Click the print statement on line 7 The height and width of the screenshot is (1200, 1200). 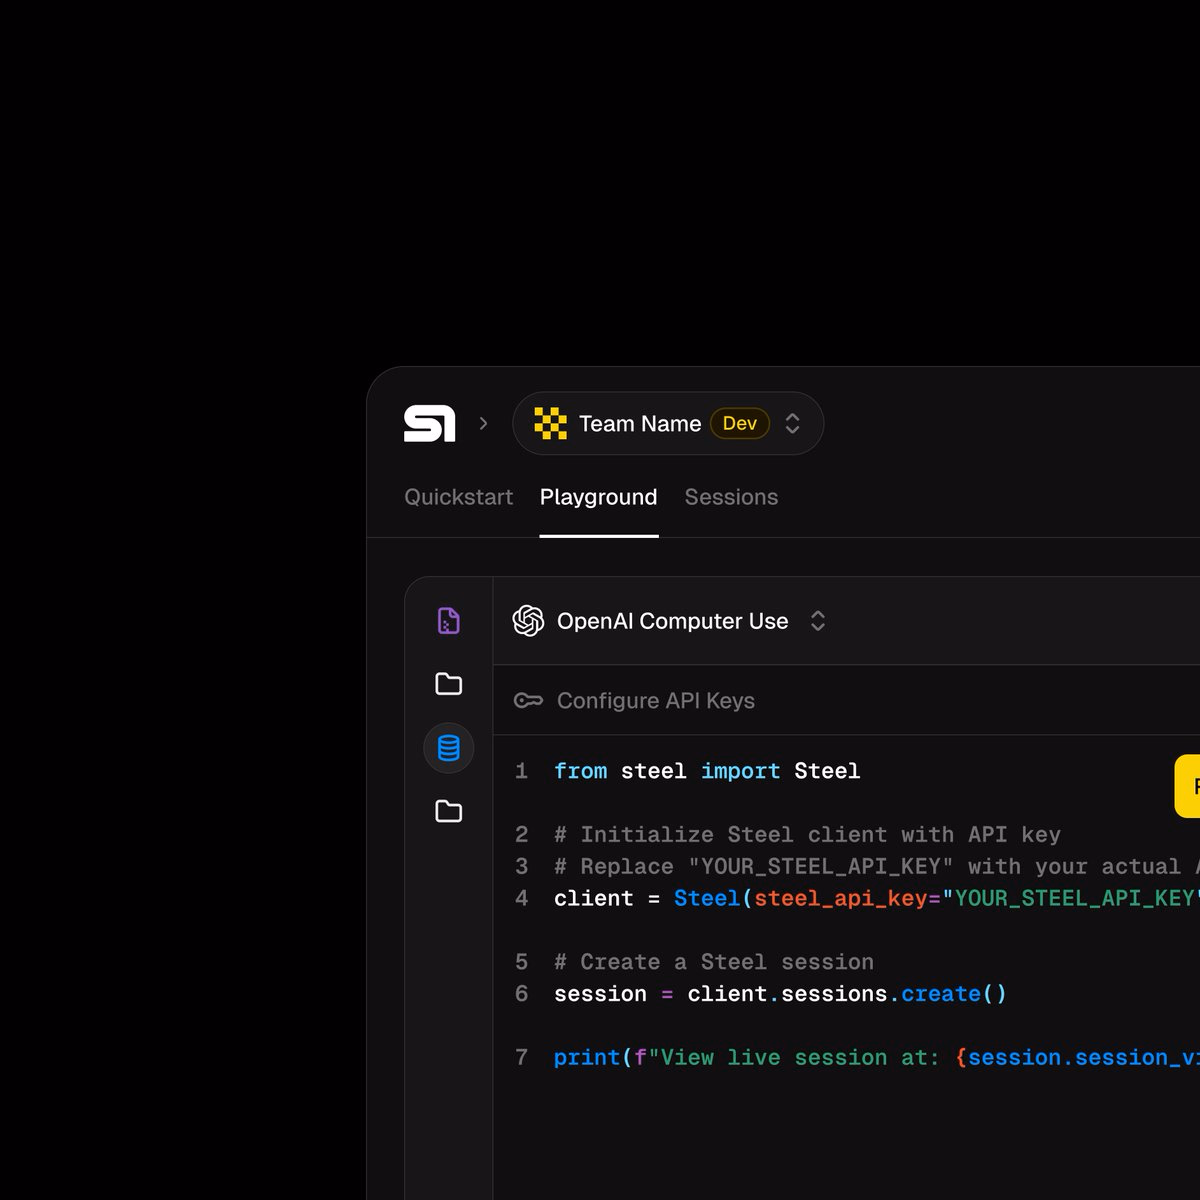pos(877,1058)
